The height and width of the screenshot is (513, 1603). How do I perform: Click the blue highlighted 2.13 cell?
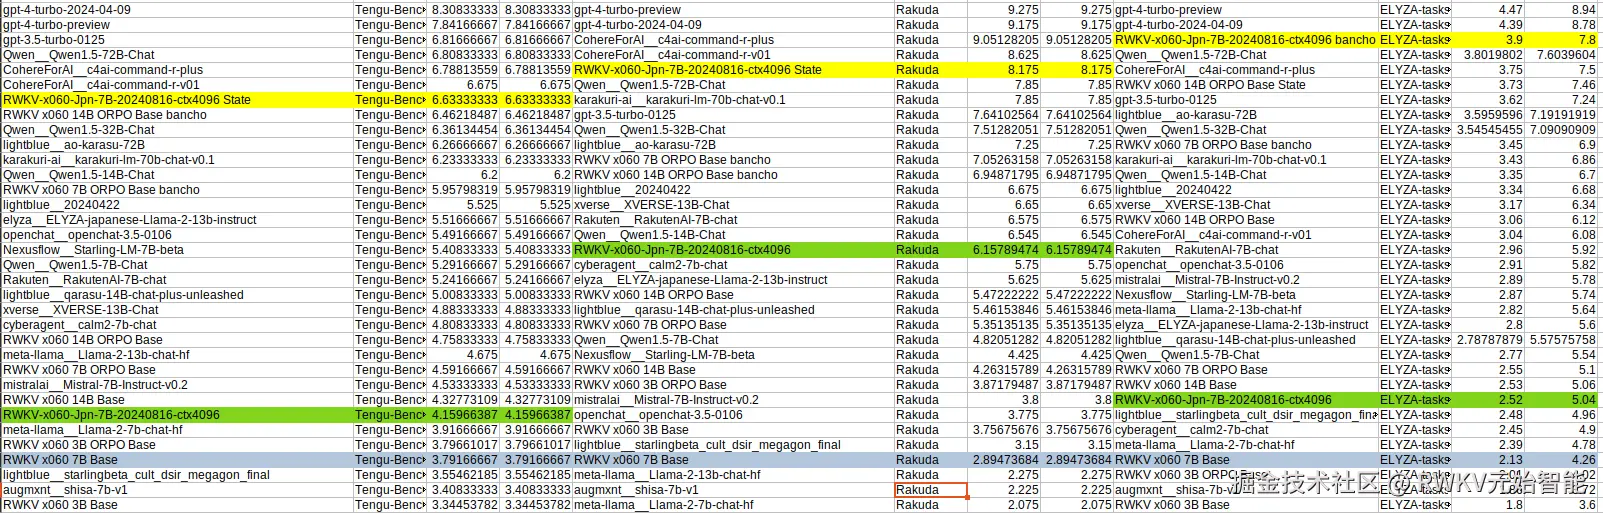click(1488, 460)
